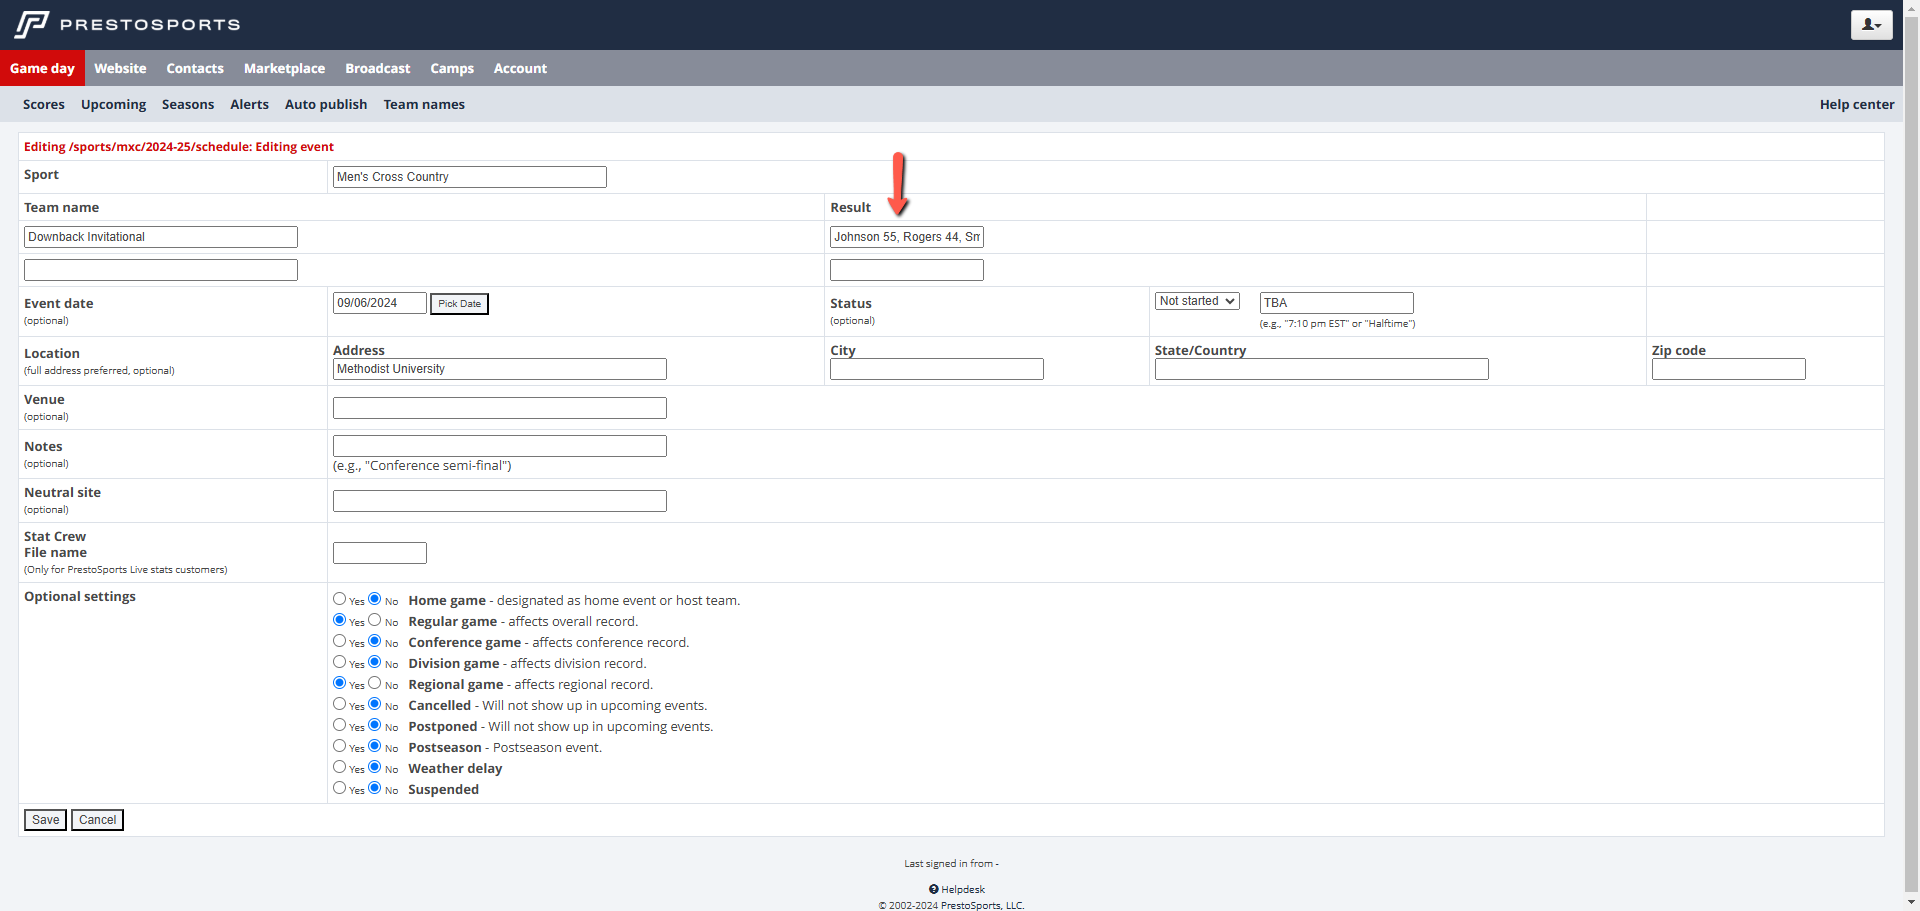The width and height of the screenshot is (1920, 911).
Task: Select No for Weather delay
Action: coord(375,767)
